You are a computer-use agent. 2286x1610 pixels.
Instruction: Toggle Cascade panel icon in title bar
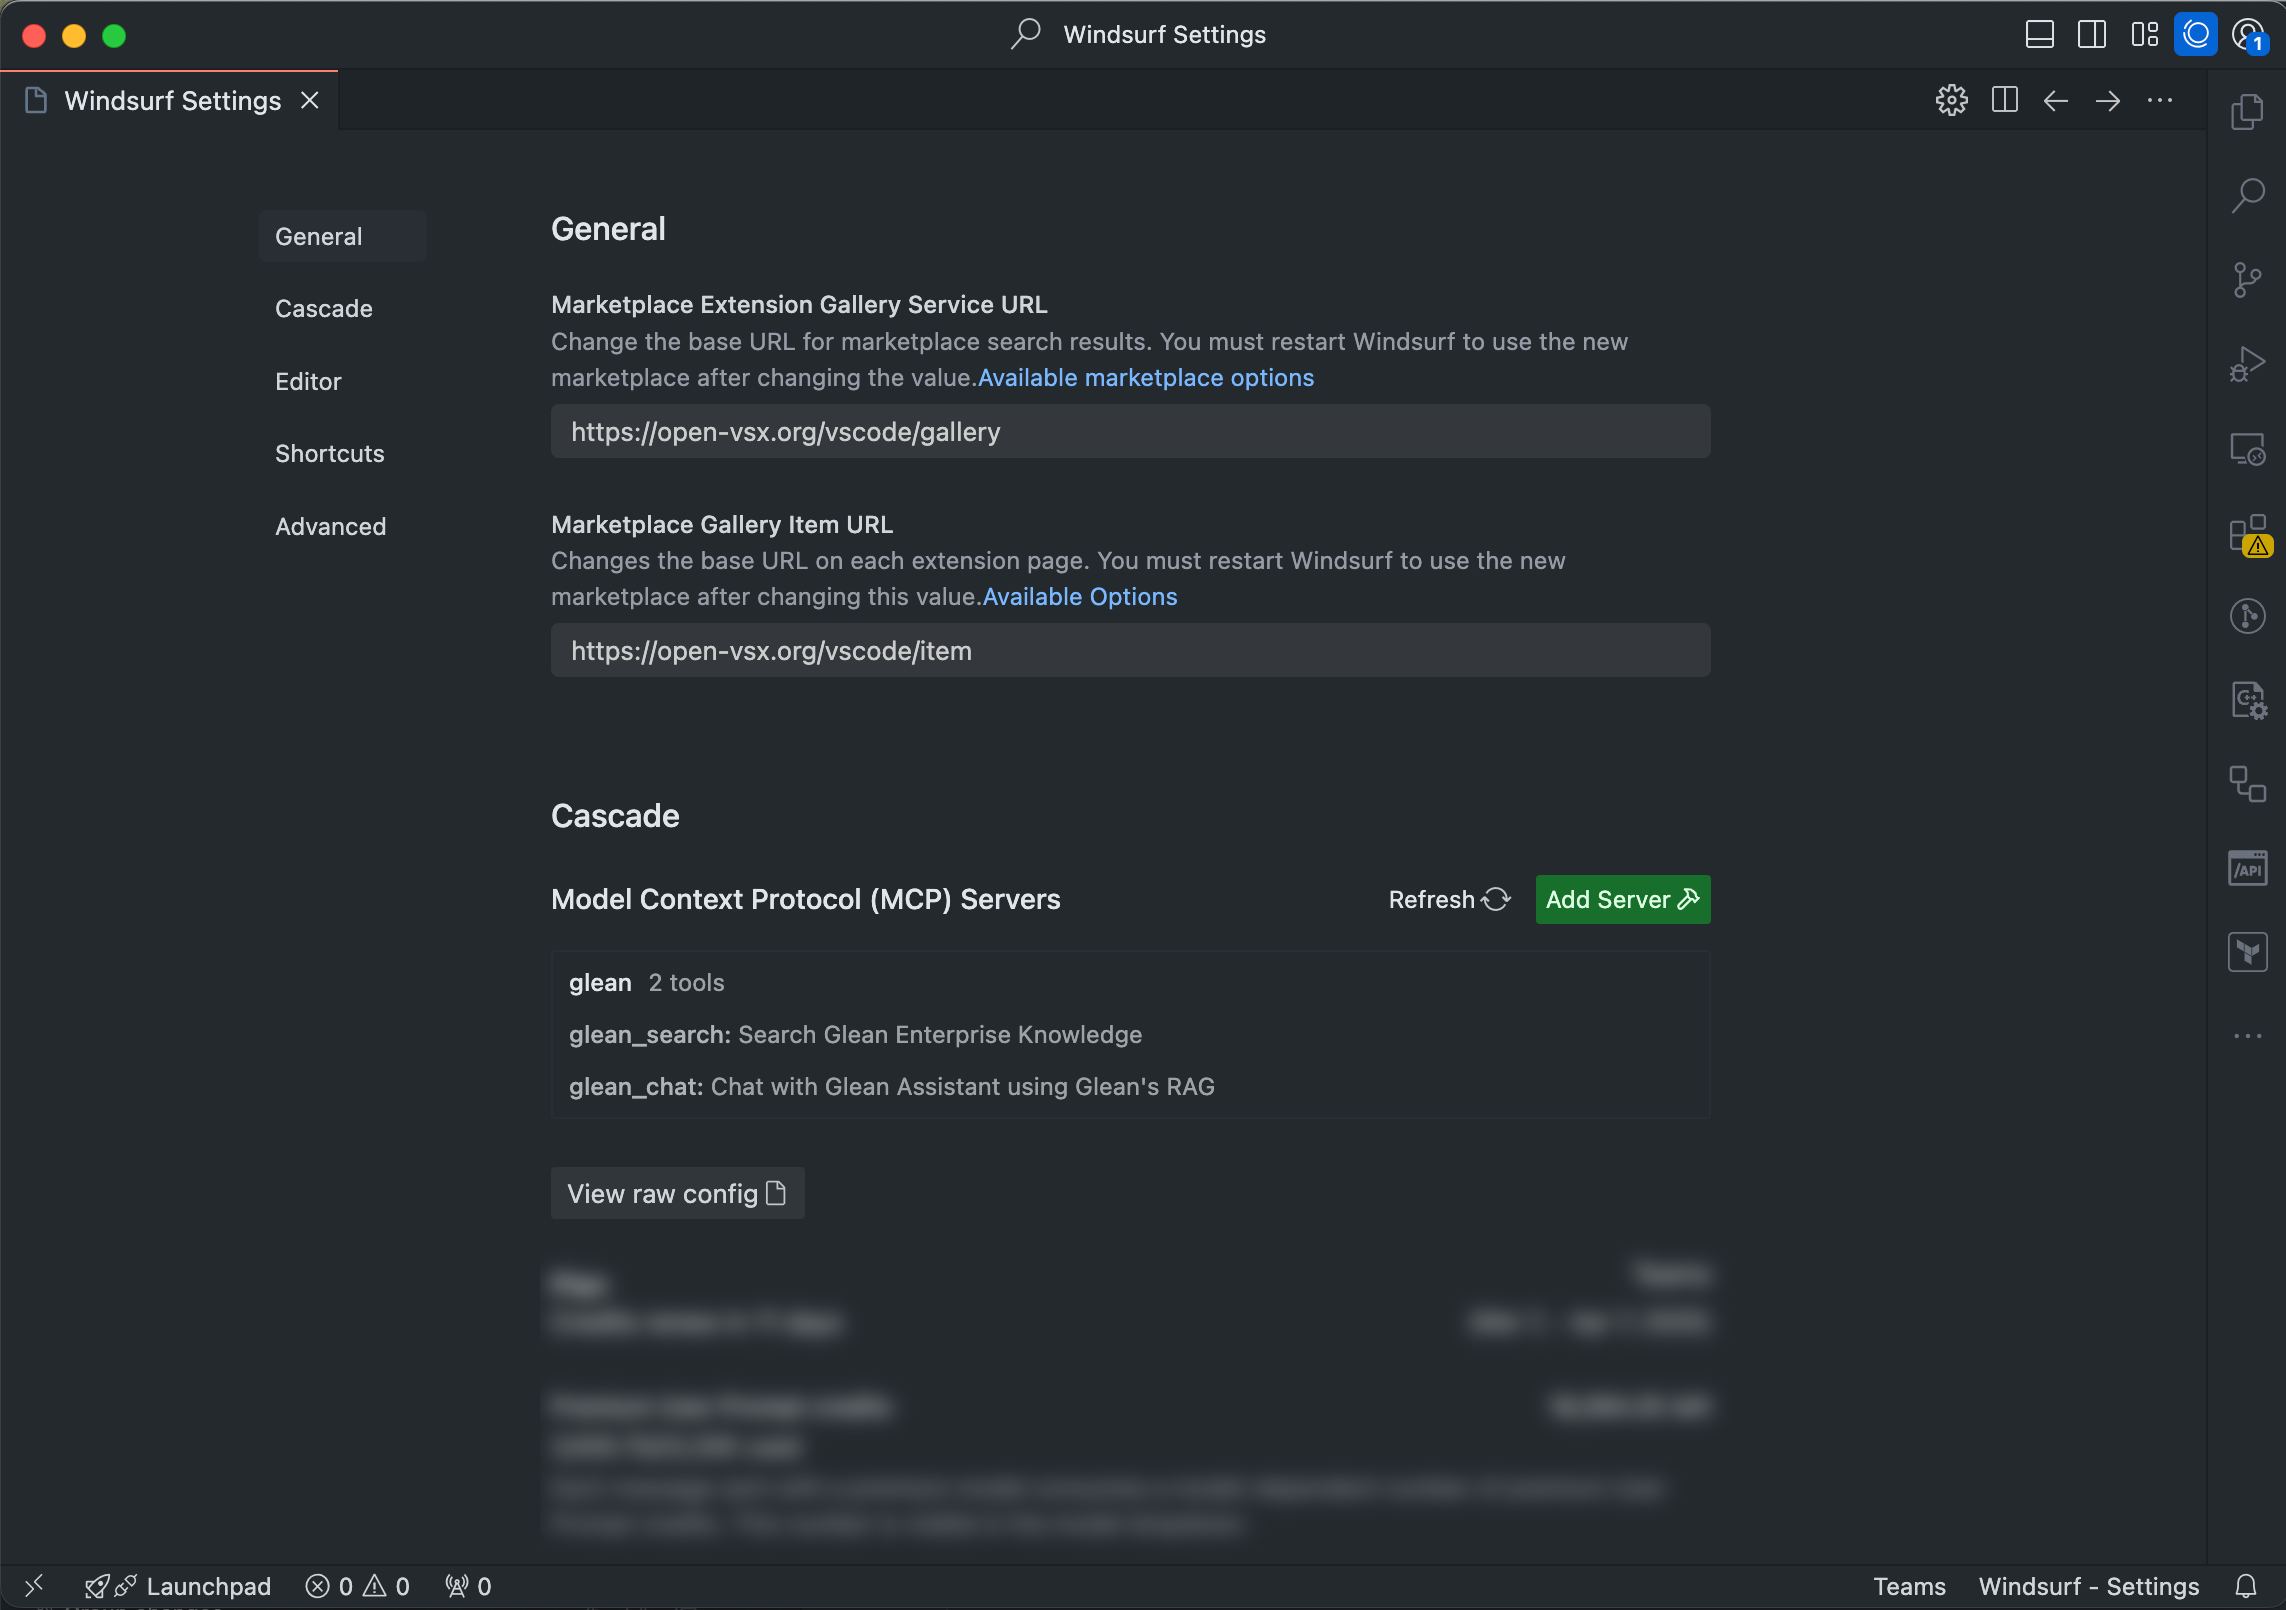(x=2195, y=35)
